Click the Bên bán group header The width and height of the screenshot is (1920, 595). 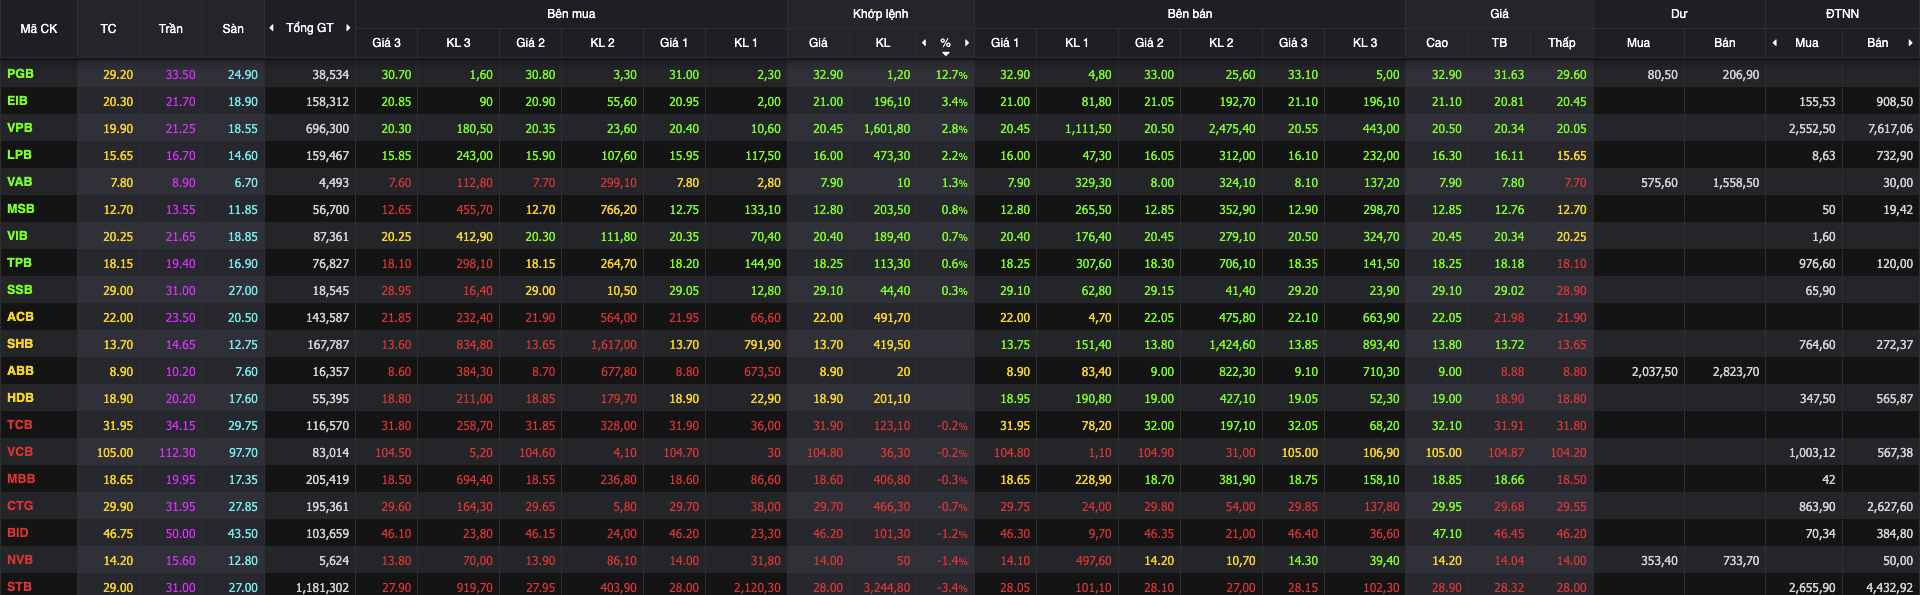click(1190, 14)
